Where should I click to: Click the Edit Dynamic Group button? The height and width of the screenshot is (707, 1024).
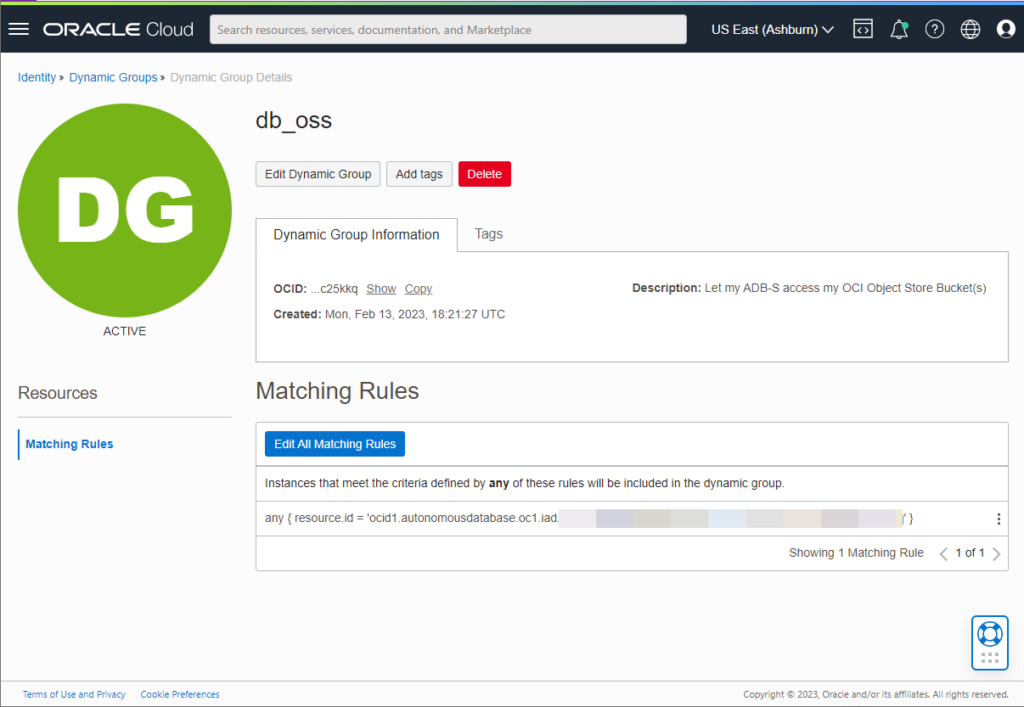click(318, 174)
